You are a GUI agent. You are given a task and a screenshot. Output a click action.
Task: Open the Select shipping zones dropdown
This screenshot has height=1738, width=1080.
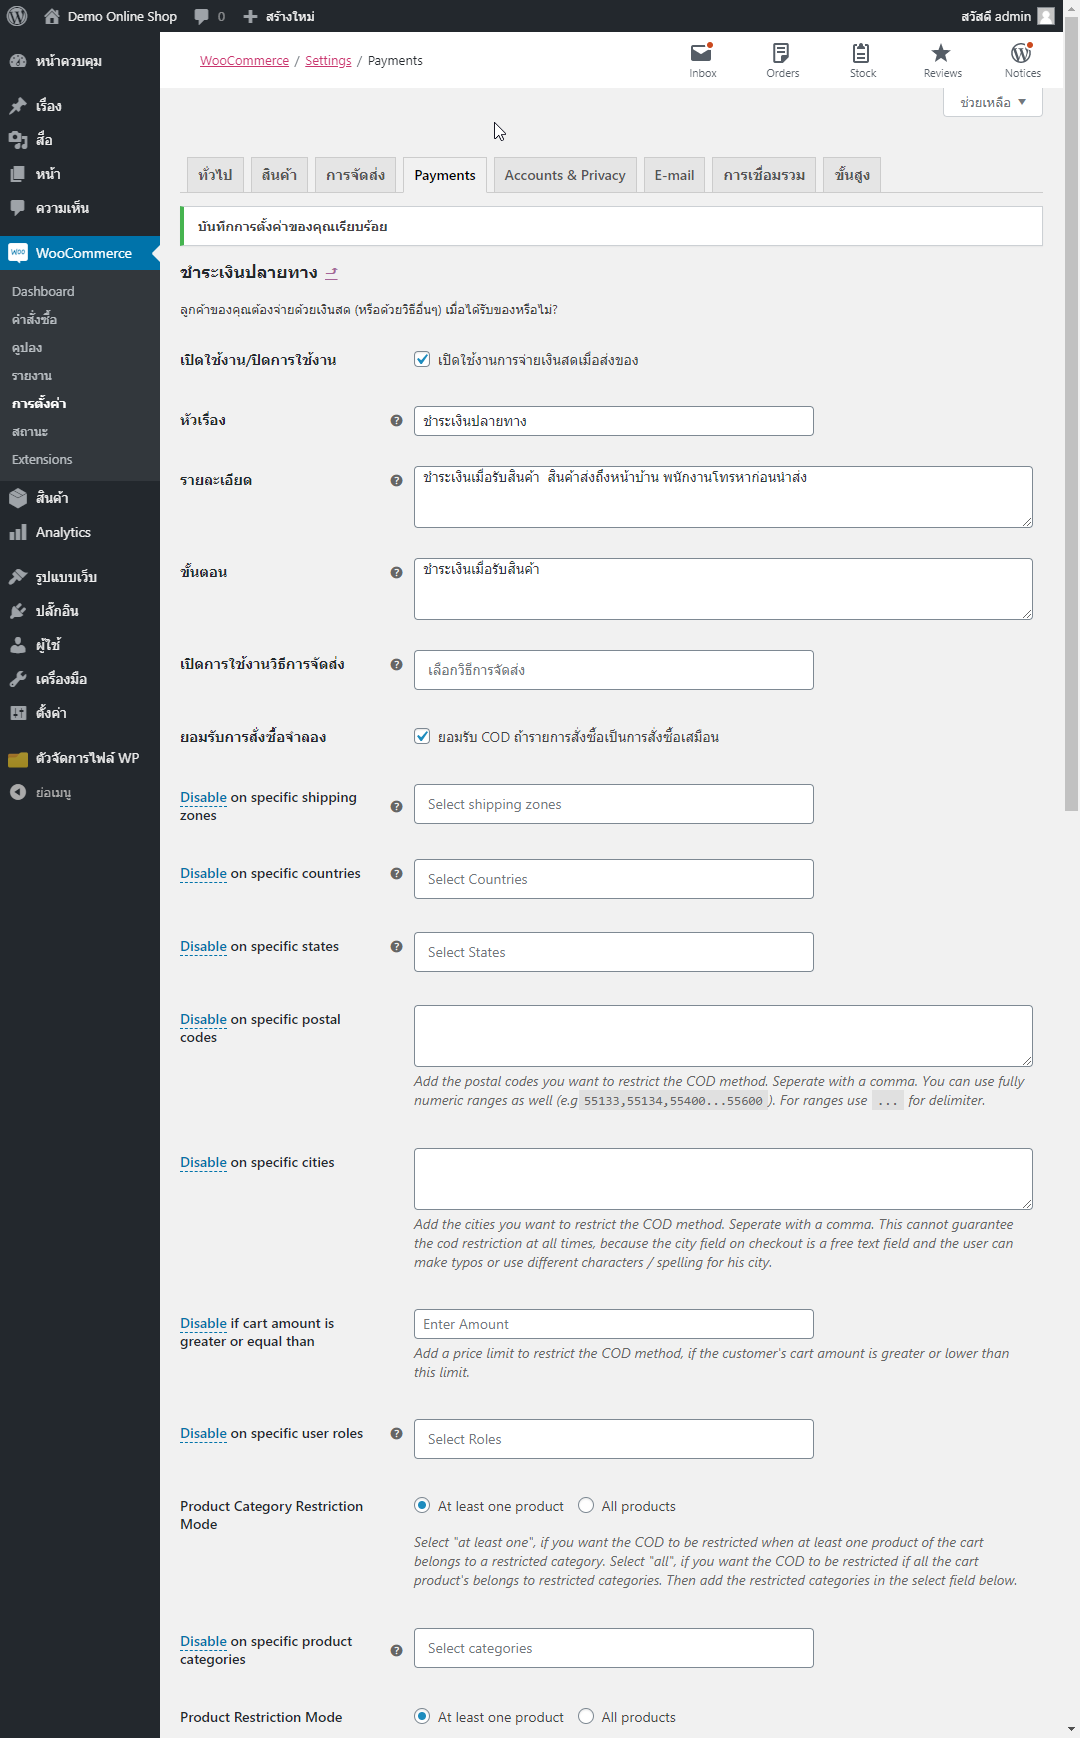(x=613, y=804)
